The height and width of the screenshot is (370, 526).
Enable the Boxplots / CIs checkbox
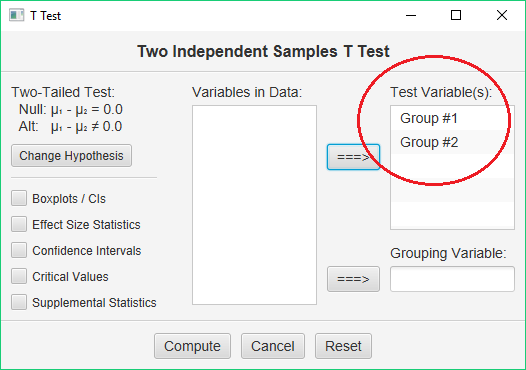coord(19,198)
